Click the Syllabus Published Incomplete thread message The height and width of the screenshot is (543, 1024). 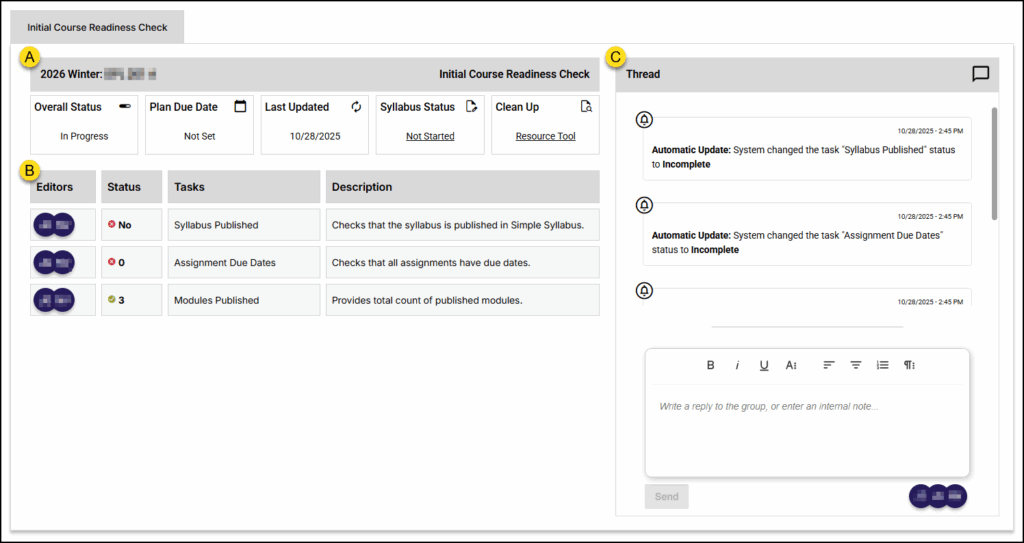(x=807, y=148)
